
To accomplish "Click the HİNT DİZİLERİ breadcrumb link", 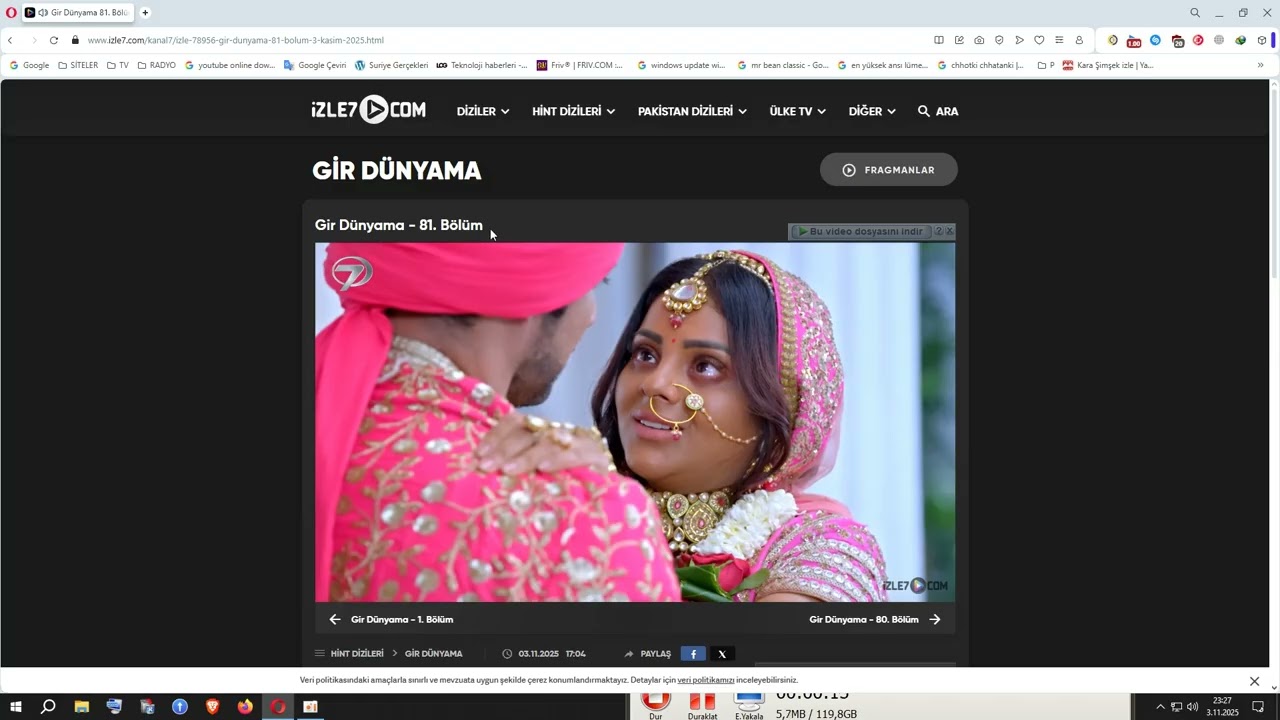I will pyautogui.click(x=357, y=653).
